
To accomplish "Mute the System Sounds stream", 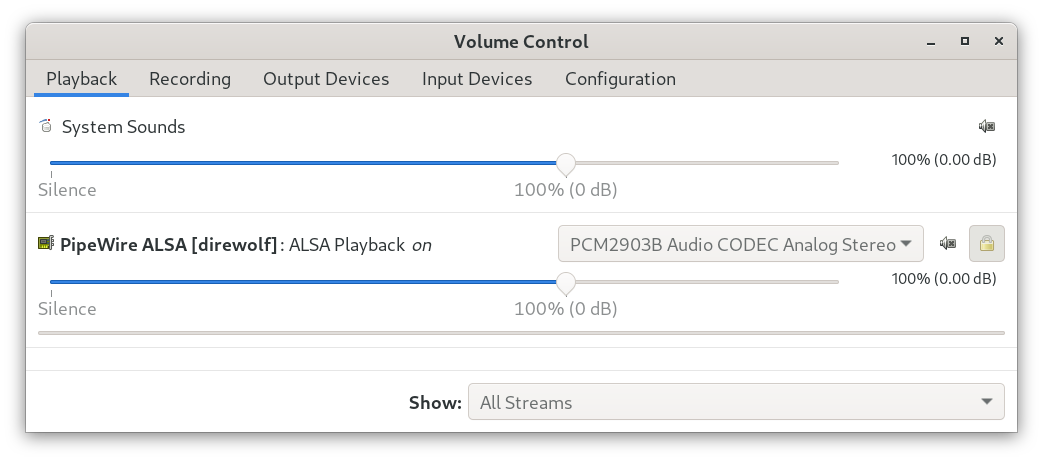I will click(987, 126).
